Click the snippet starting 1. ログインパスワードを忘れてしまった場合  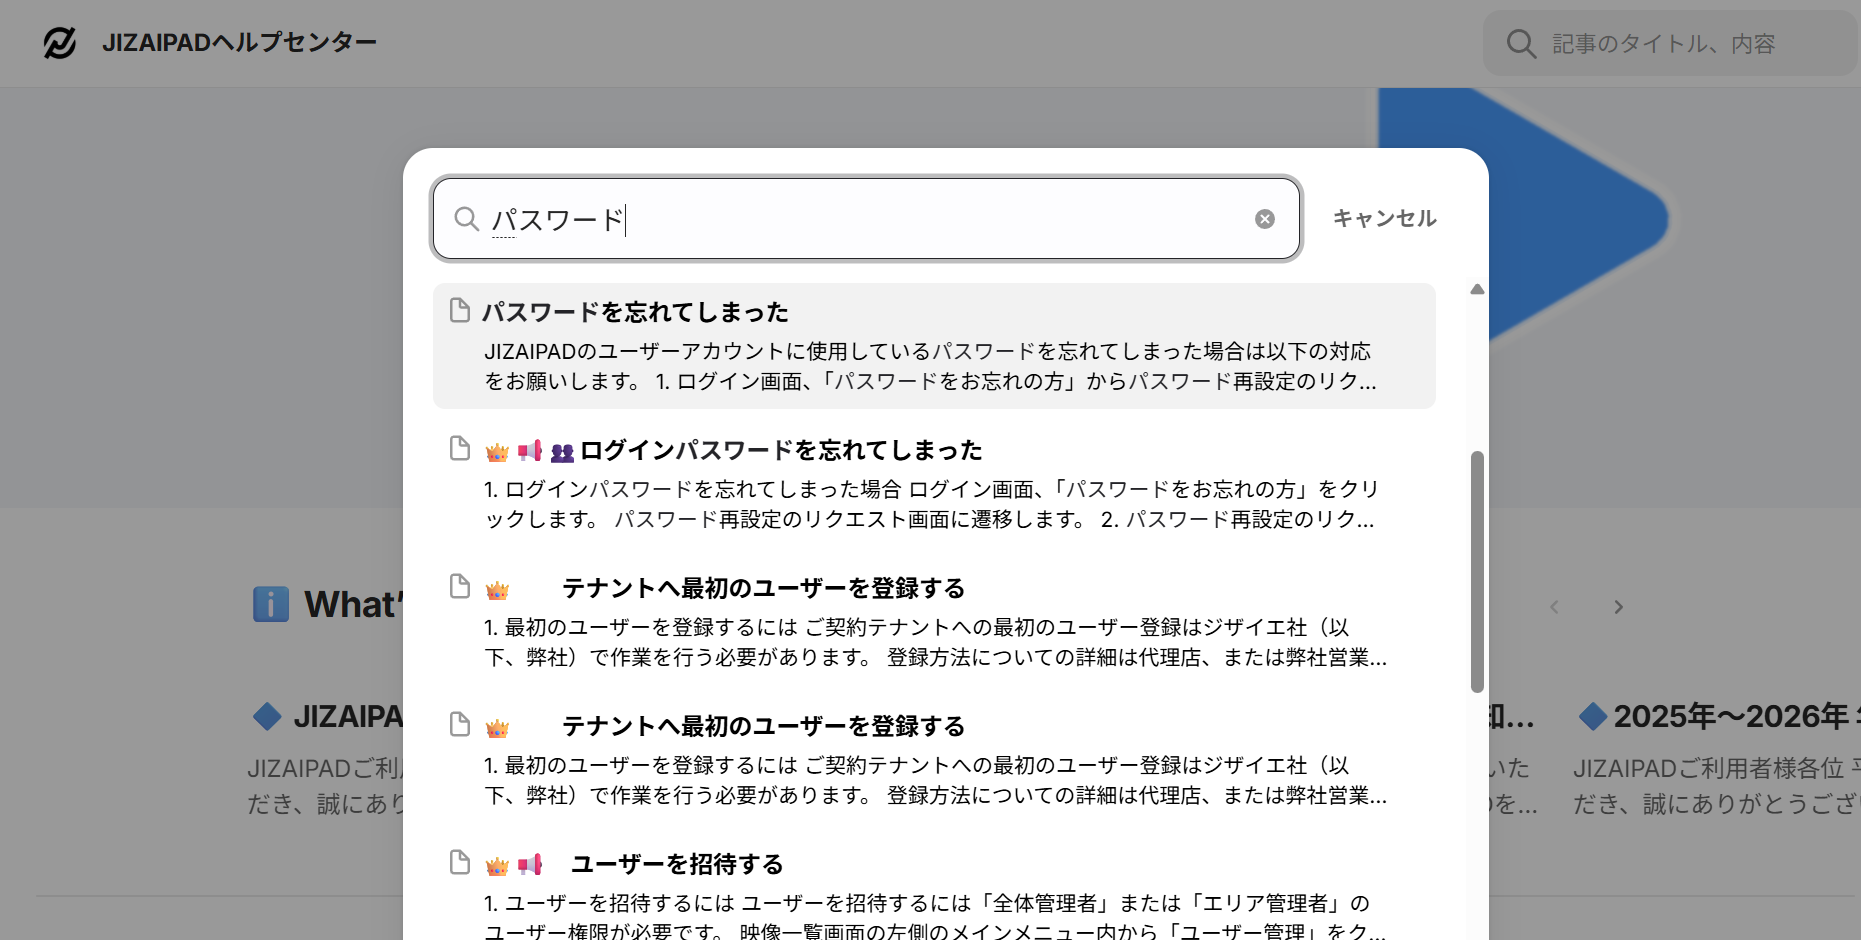(x=932, y=504)
